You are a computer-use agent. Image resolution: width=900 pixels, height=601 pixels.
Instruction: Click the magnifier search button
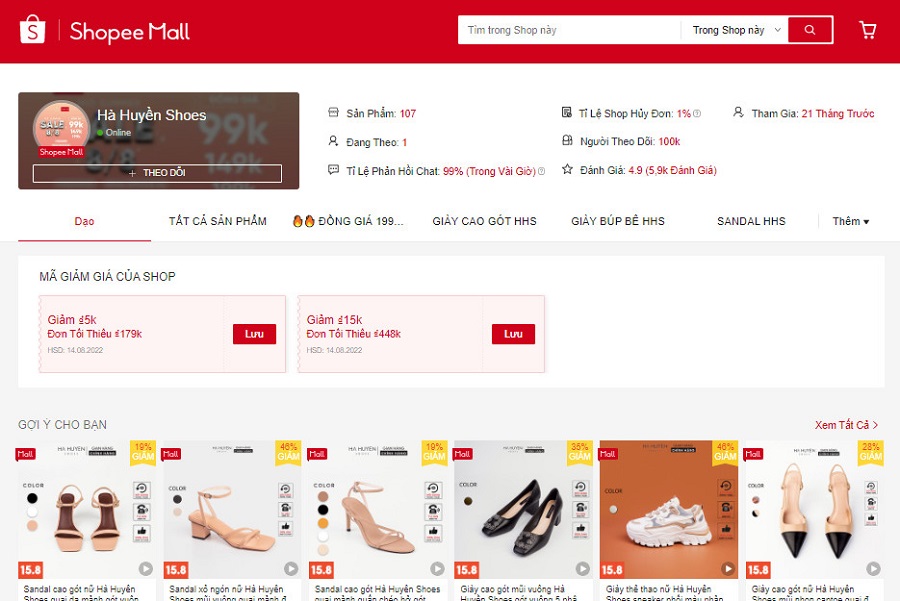(x=810, y=30)
